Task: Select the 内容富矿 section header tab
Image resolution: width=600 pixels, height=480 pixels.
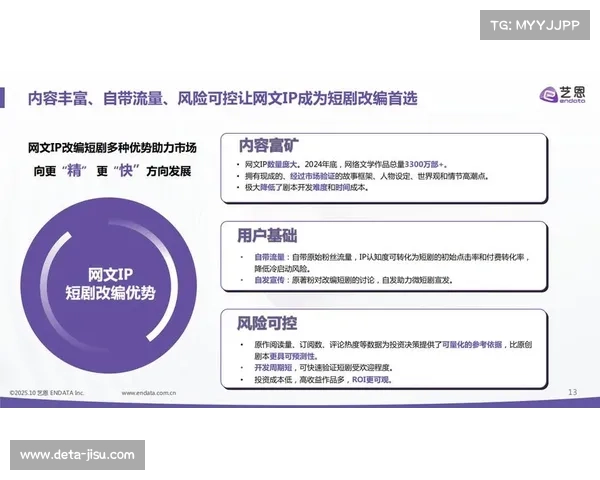Action: click(266, 143)
